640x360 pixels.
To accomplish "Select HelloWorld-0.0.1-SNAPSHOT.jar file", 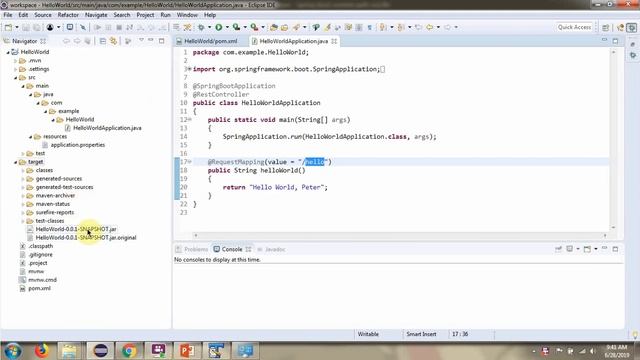I will [x=76, y=229].
